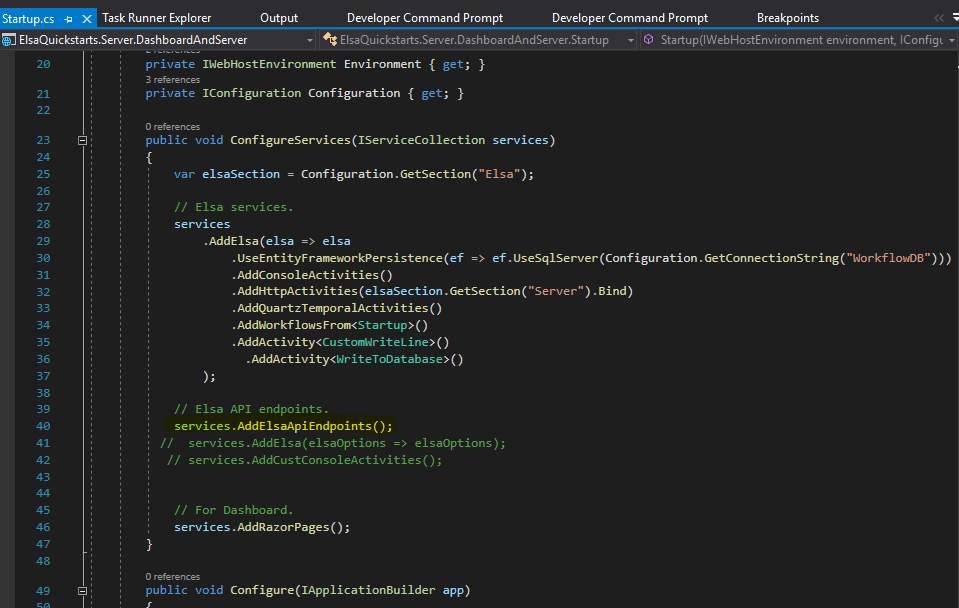This screenshot has height=608, width=959.
Task: Switch to the Output tab
Action: 278,16
